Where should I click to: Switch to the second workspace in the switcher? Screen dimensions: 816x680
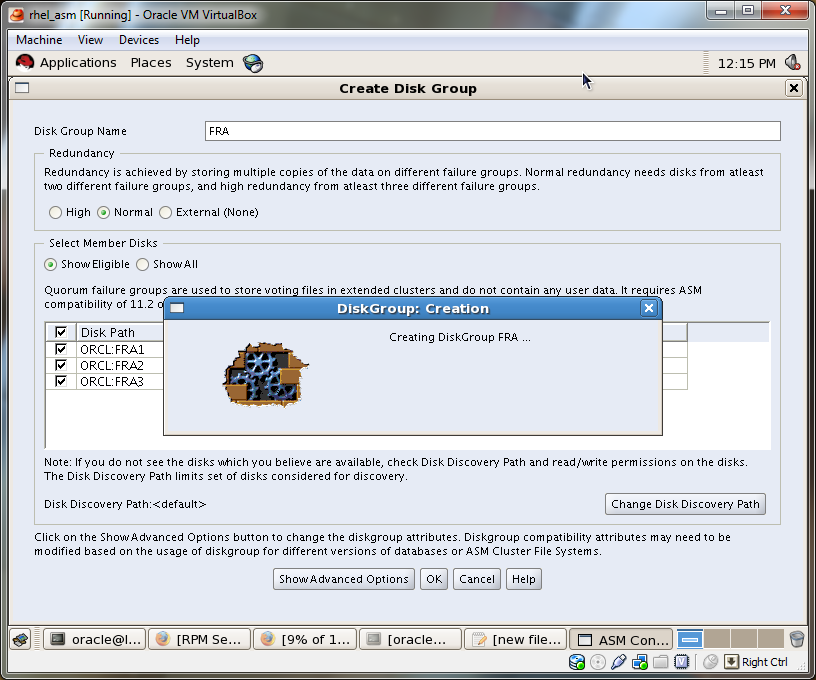point(717,639)
